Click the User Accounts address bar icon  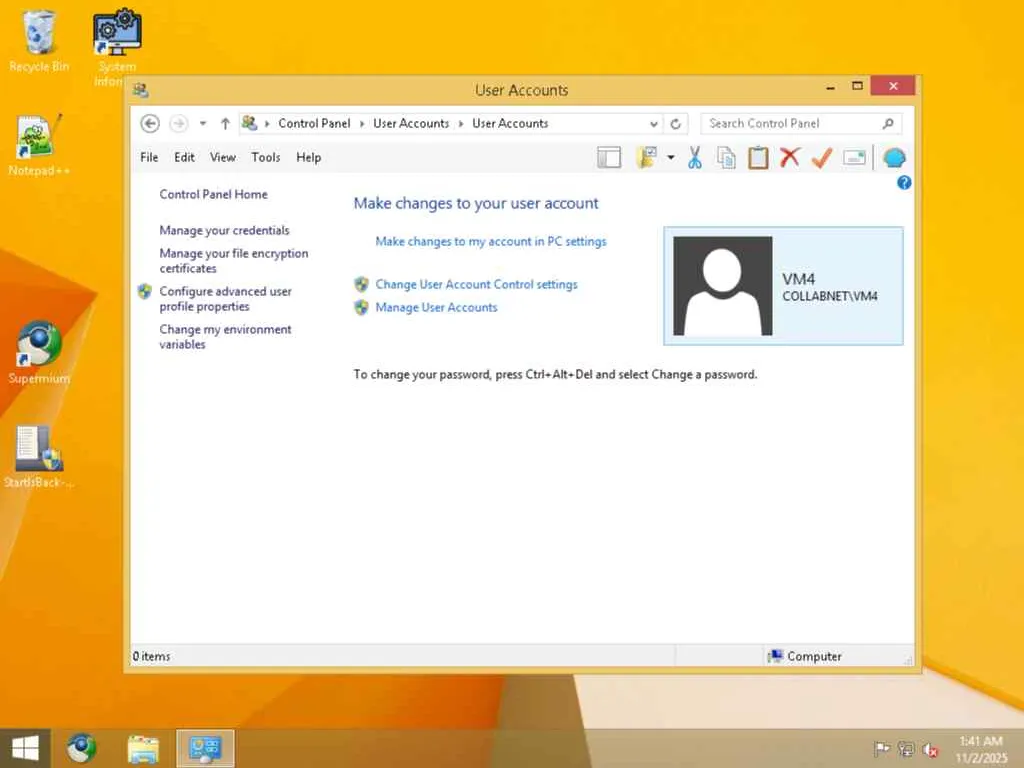(249, 123)
